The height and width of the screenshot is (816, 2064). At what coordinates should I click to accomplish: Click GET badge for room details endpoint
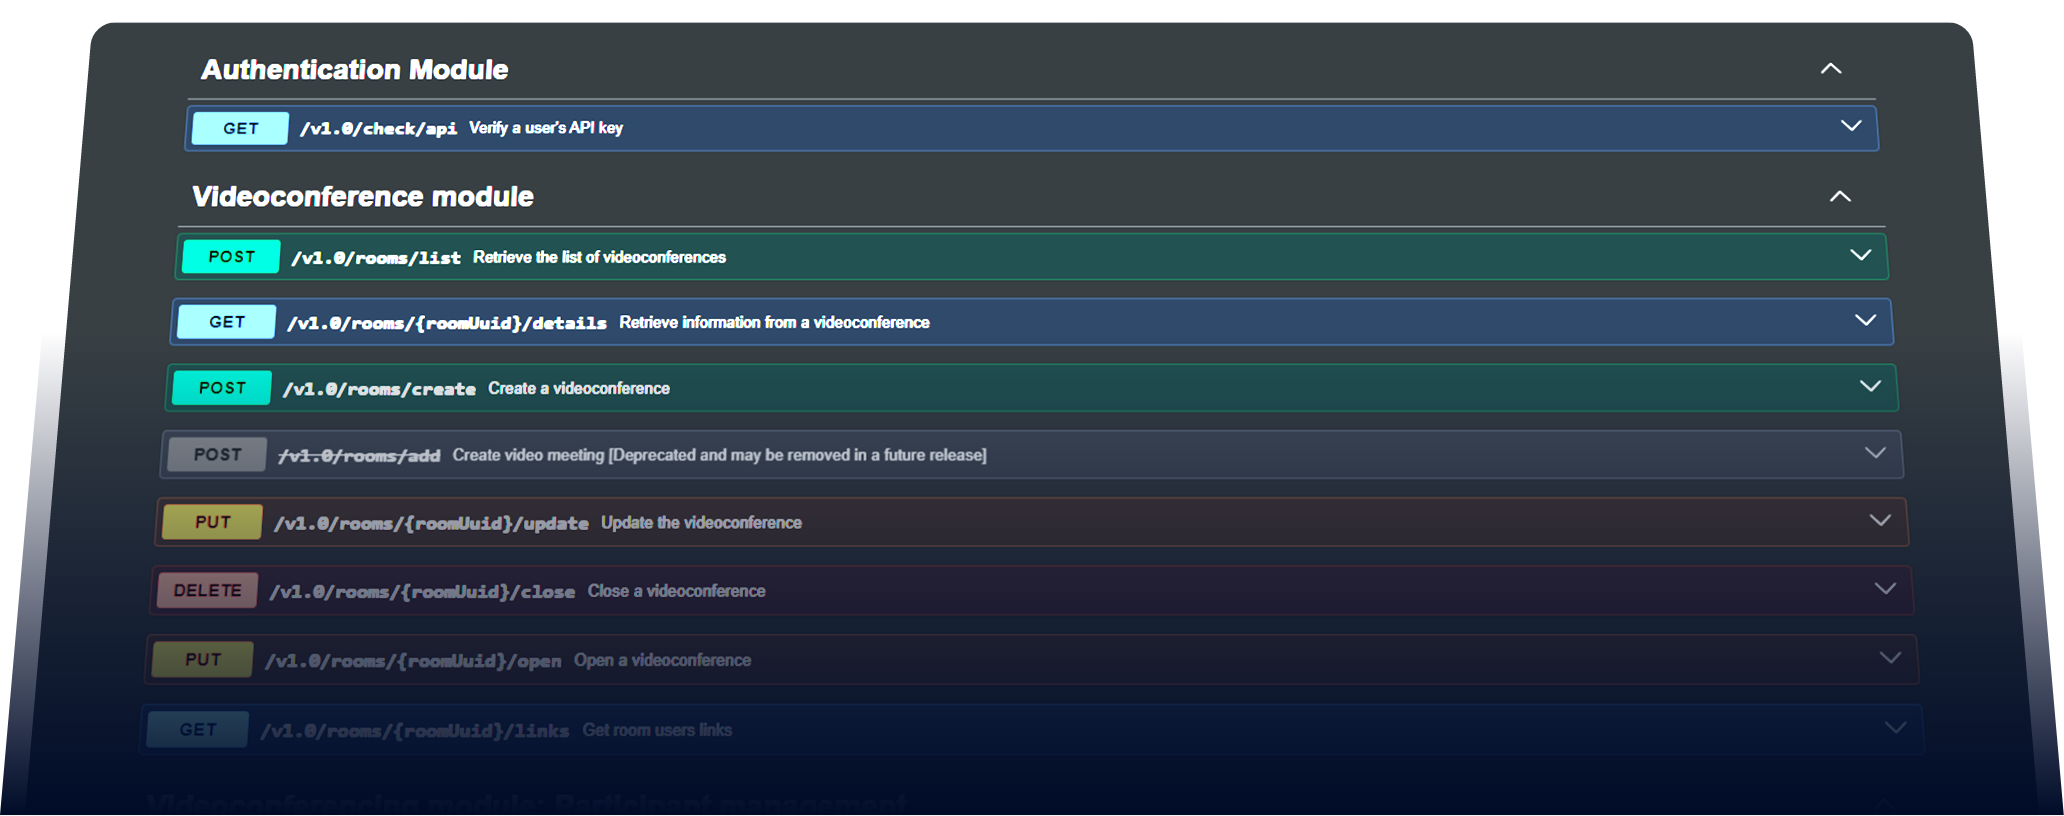pos(226,322)
